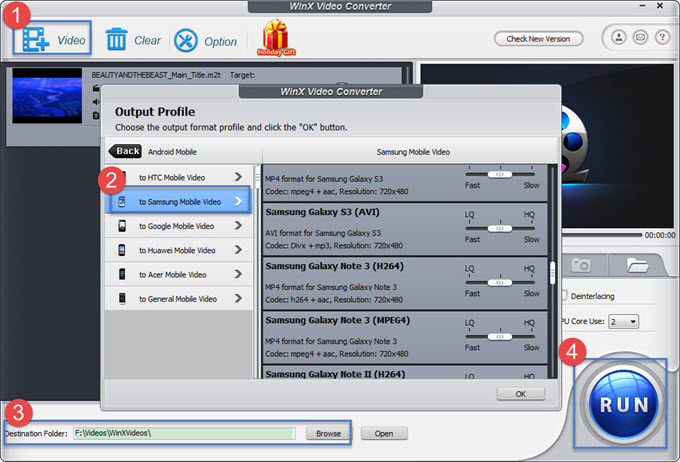Expand to HTC Mobile Video chevron
680x462 pixels.
click(x=238, y=177)
